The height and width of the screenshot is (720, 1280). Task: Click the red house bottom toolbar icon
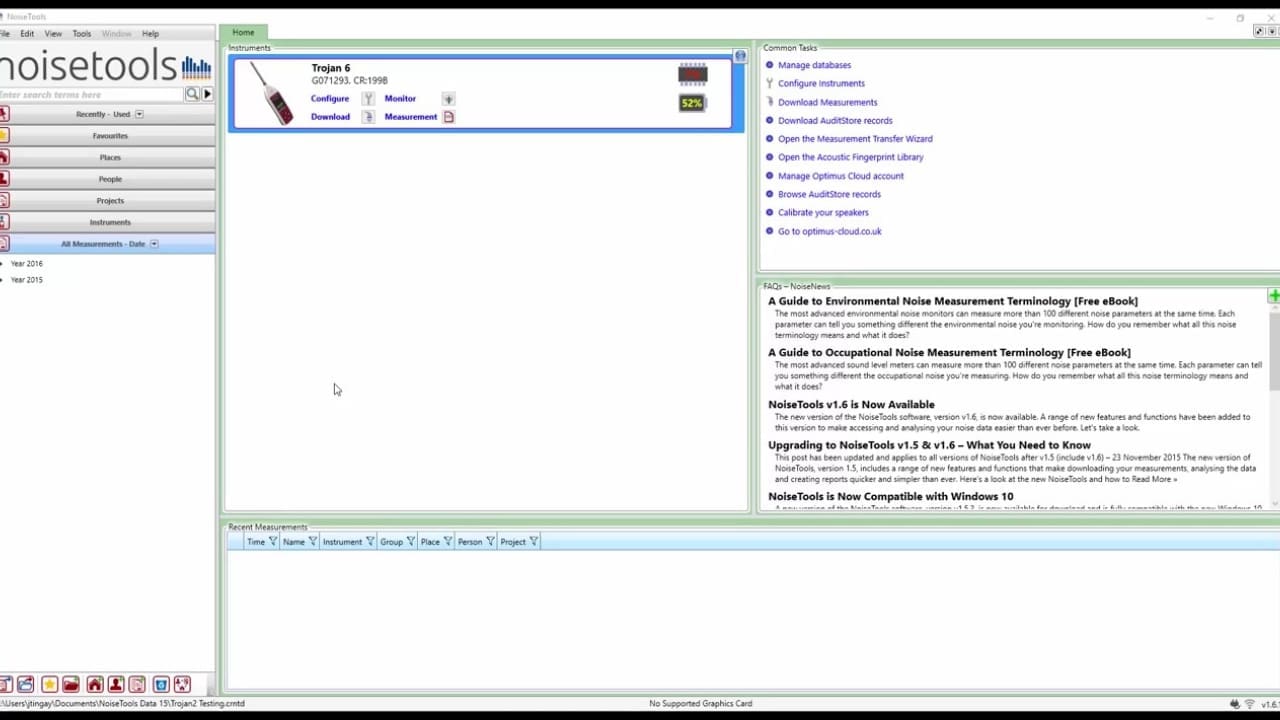94,685
